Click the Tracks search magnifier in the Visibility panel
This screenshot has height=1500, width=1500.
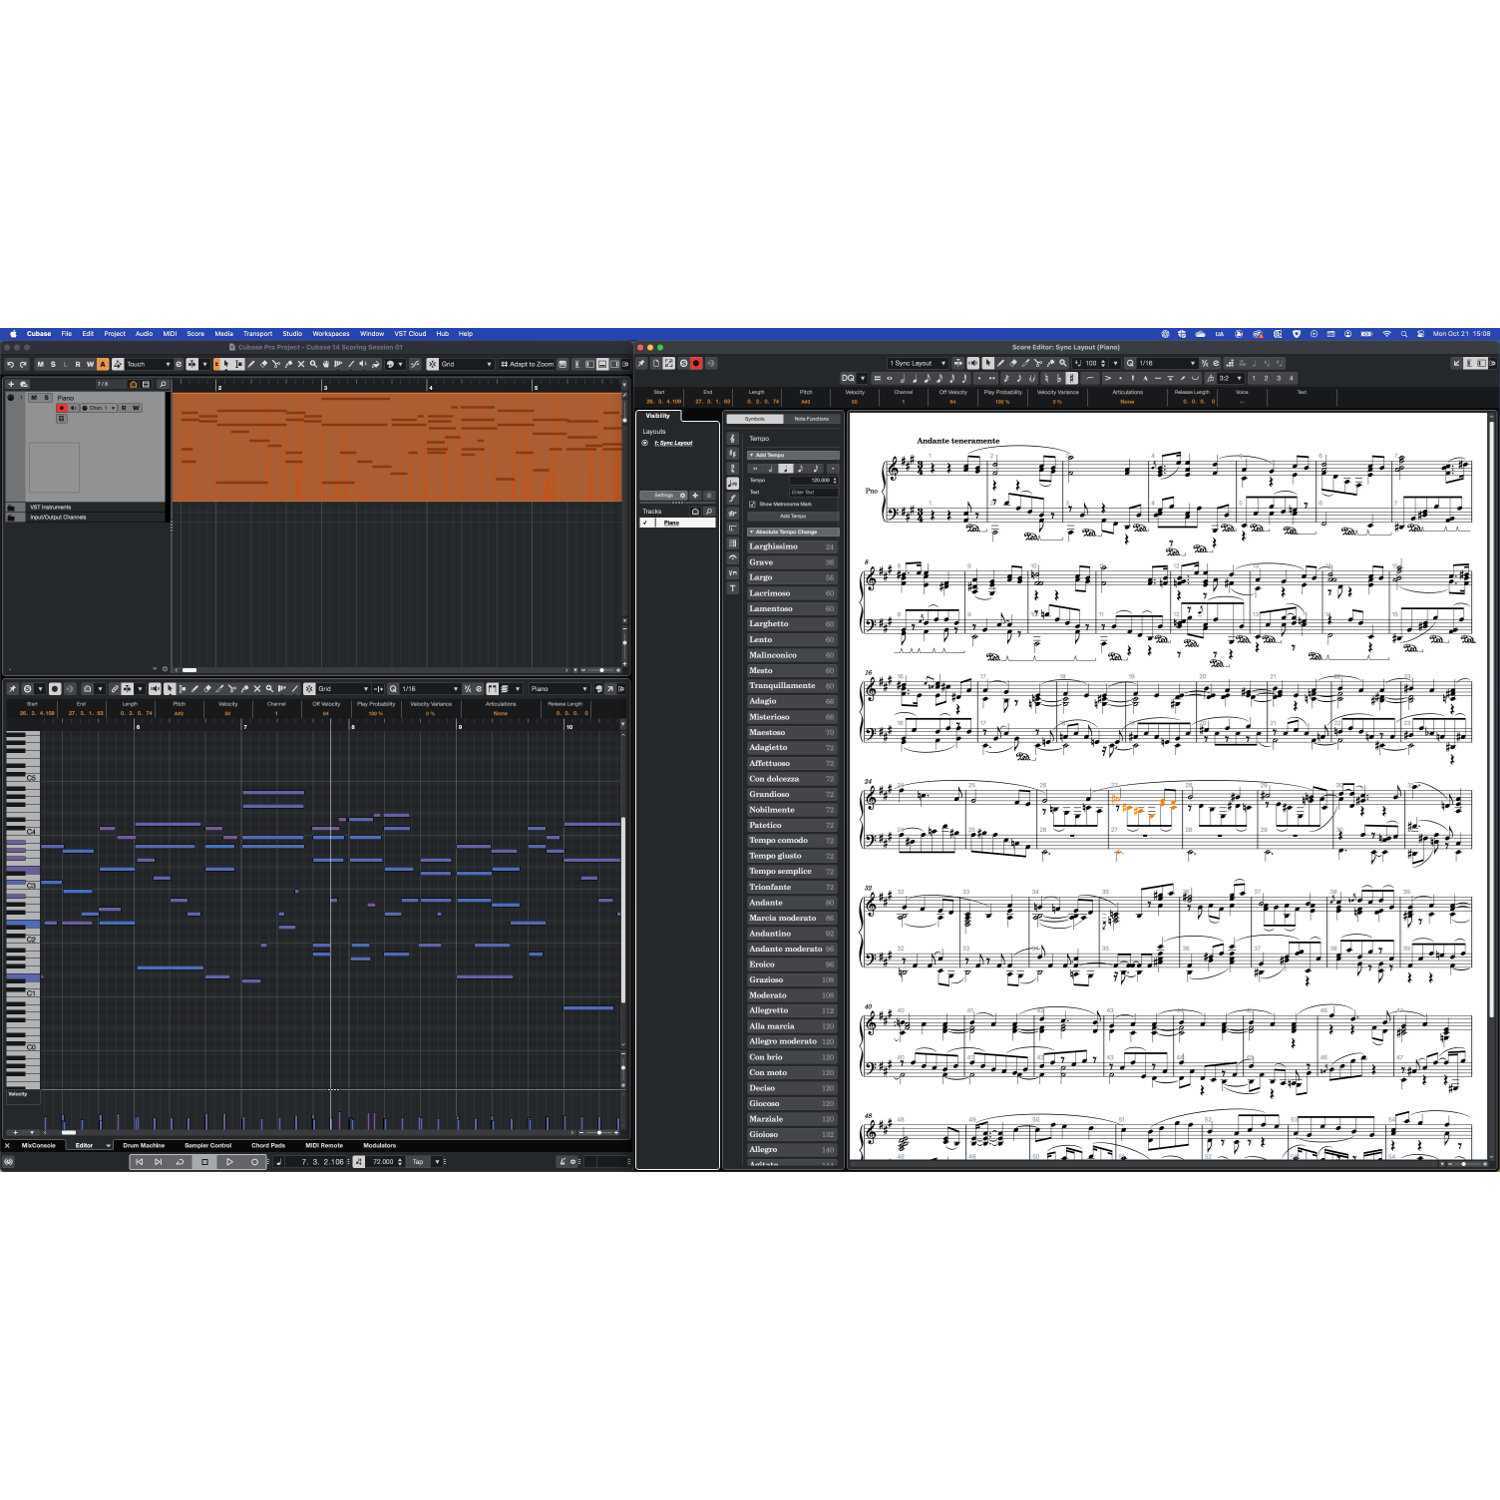click(x=709, y=512)
